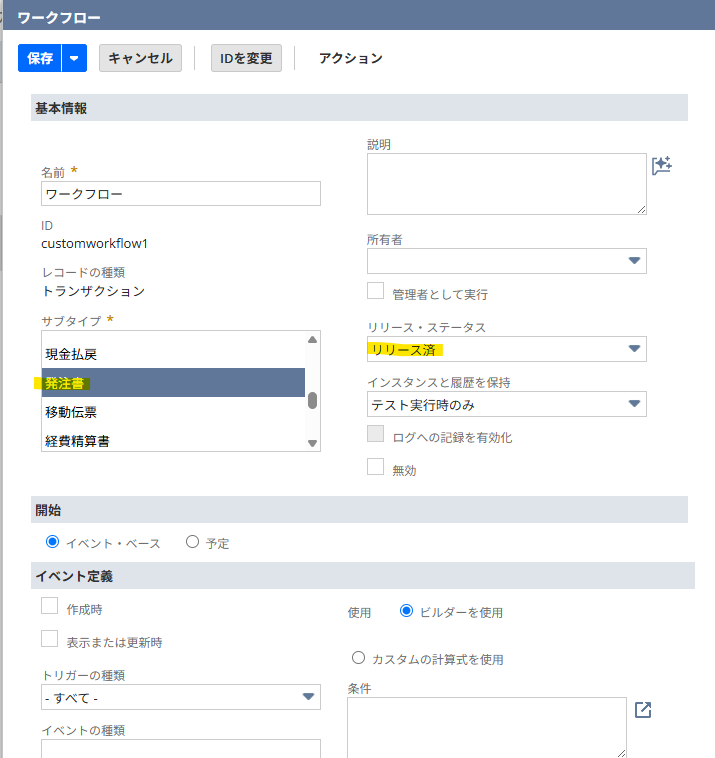This screenshot has width=715, height=758.
Task: Click the 名前 text field
Action: point(181,193)
